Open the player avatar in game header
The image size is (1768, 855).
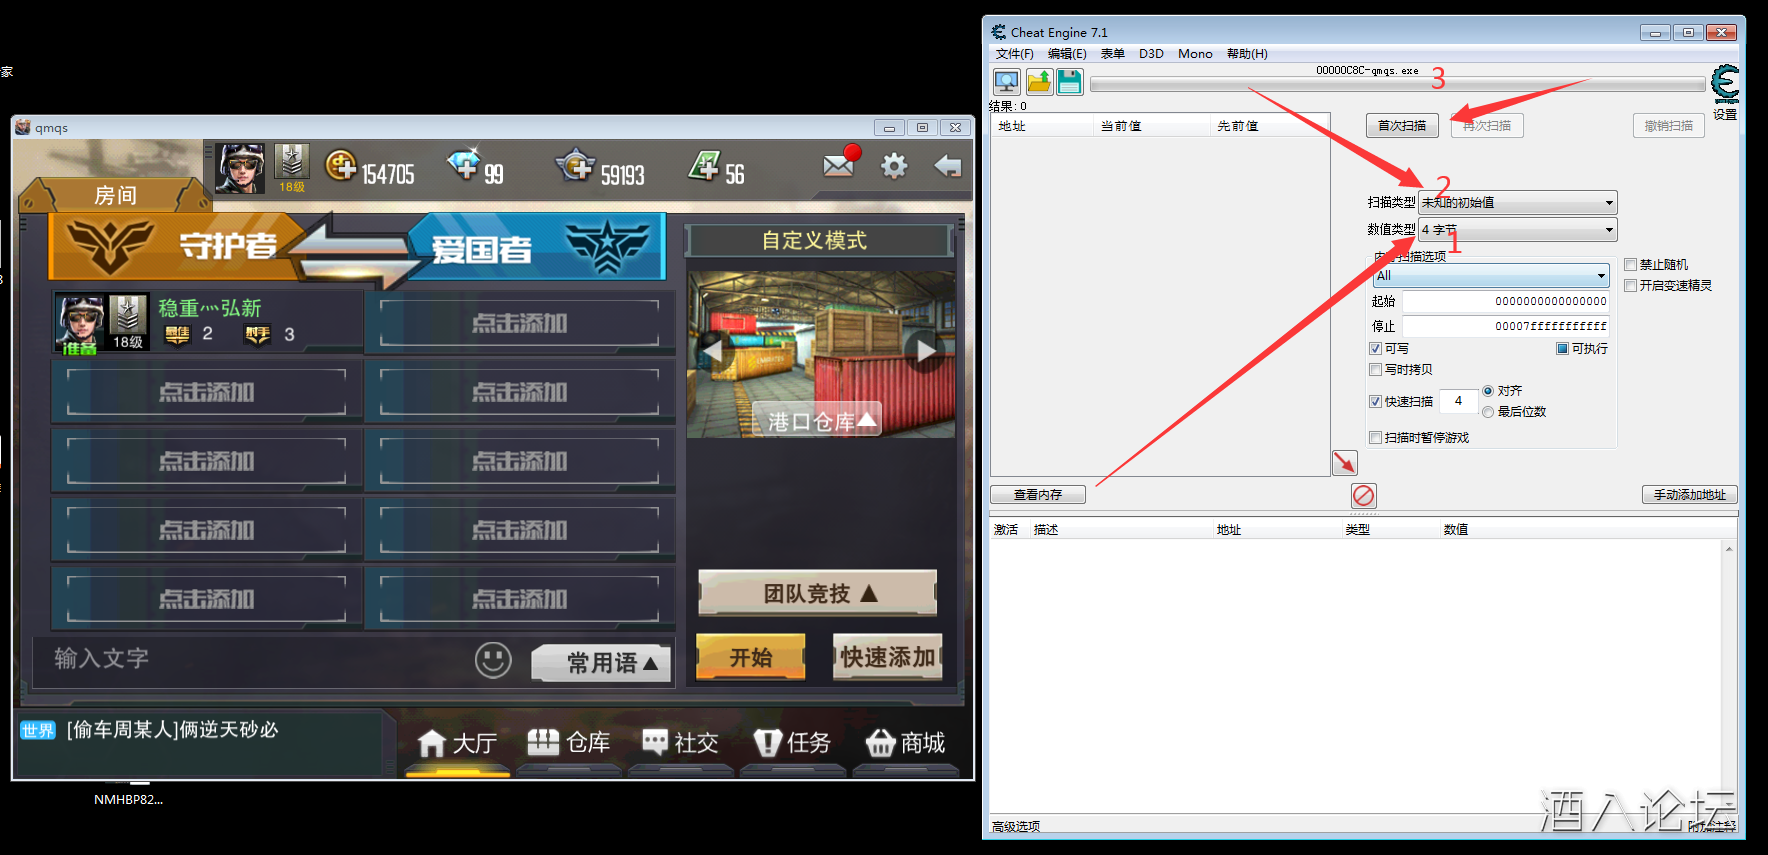click(x=241, y=168)
